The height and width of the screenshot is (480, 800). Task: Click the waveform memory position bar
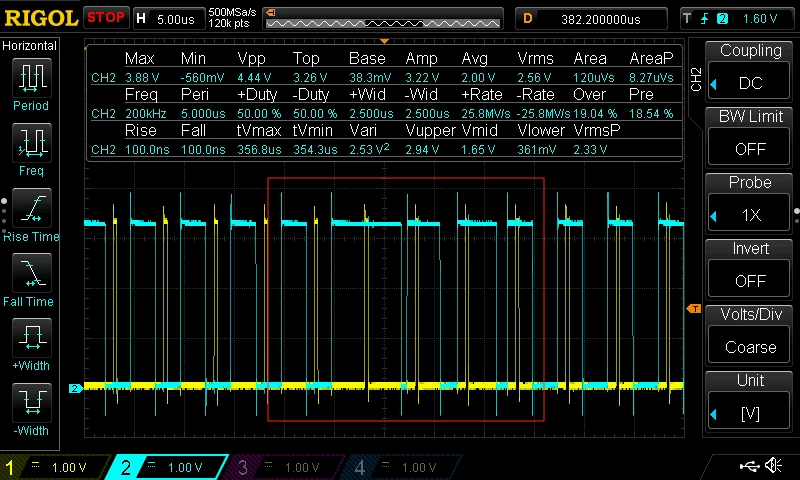coord(383,19)
